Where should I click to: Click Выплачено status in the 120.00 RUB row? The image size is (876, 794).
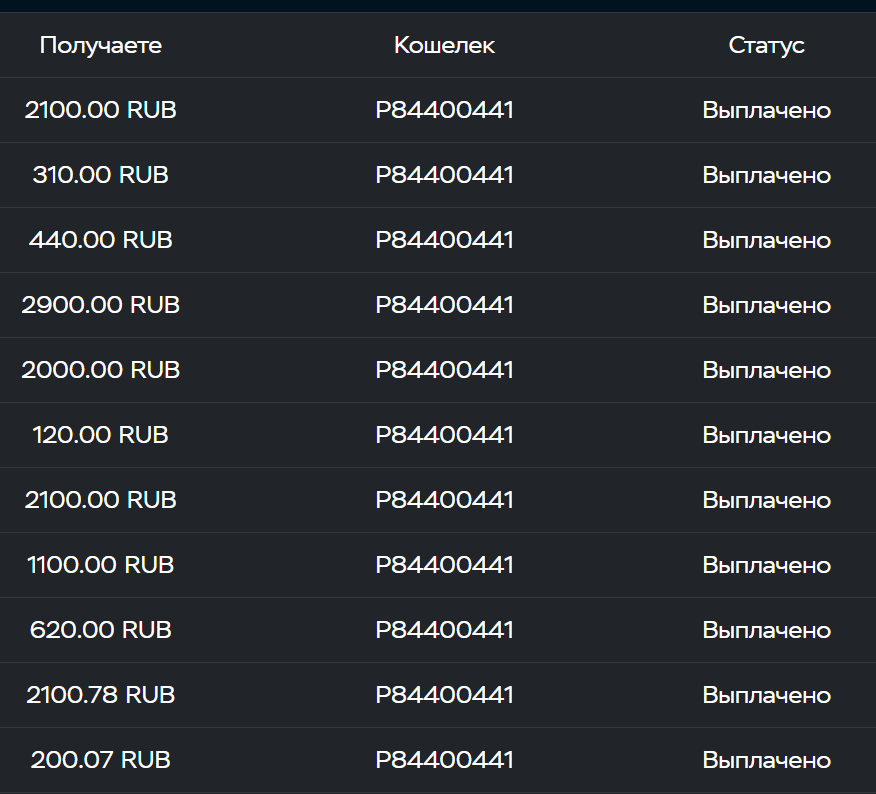click(766, 435)
